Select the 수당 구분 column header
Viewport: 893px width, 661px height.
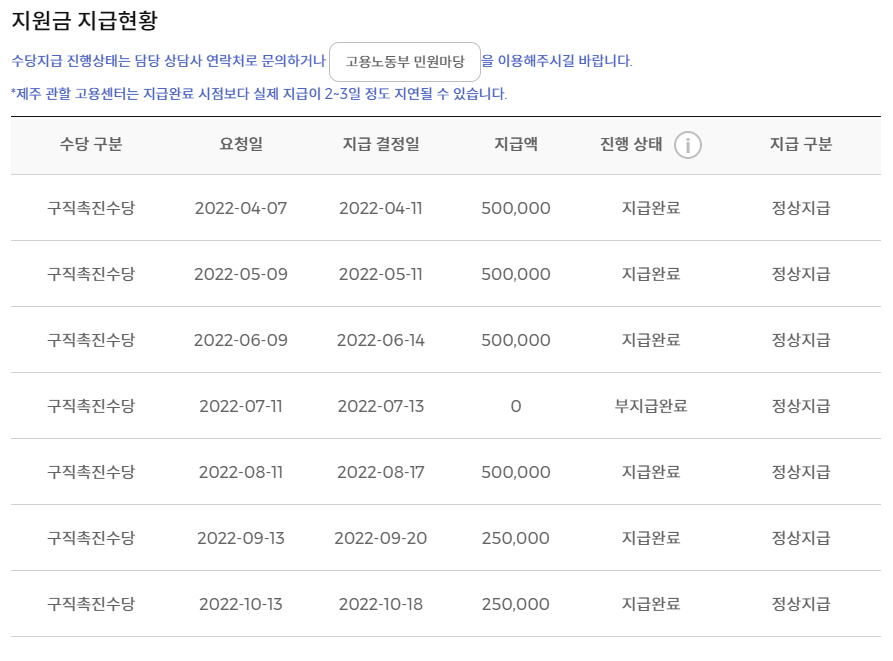tap(92, 144)
